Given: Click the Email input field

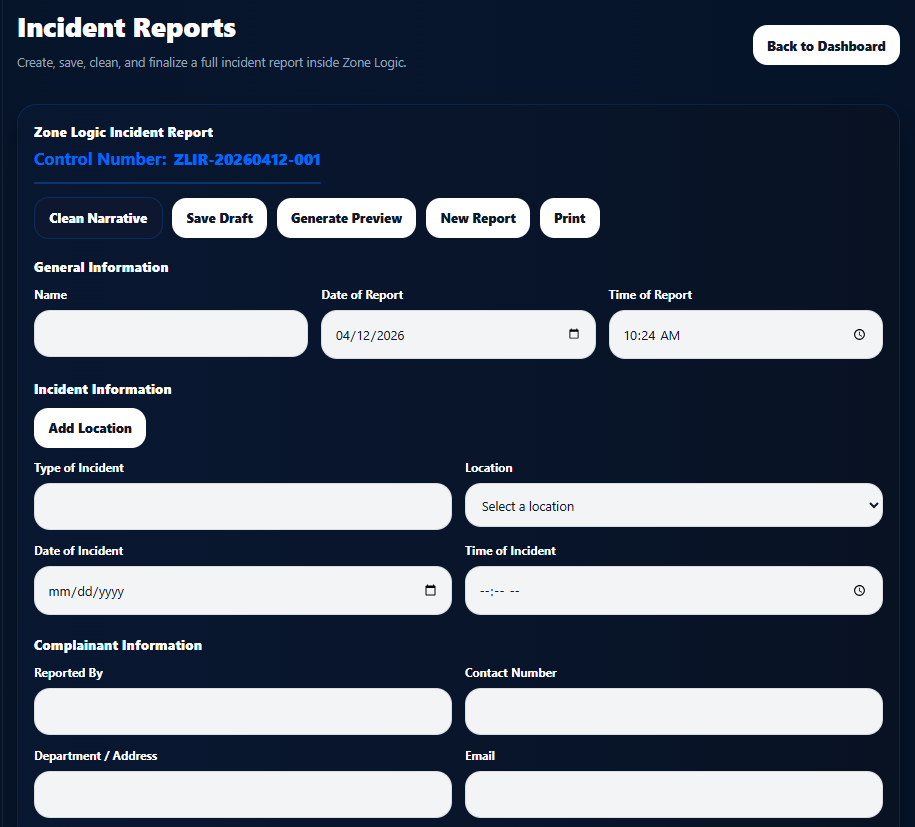Looking at the screenshot, I should pos(673,794).
